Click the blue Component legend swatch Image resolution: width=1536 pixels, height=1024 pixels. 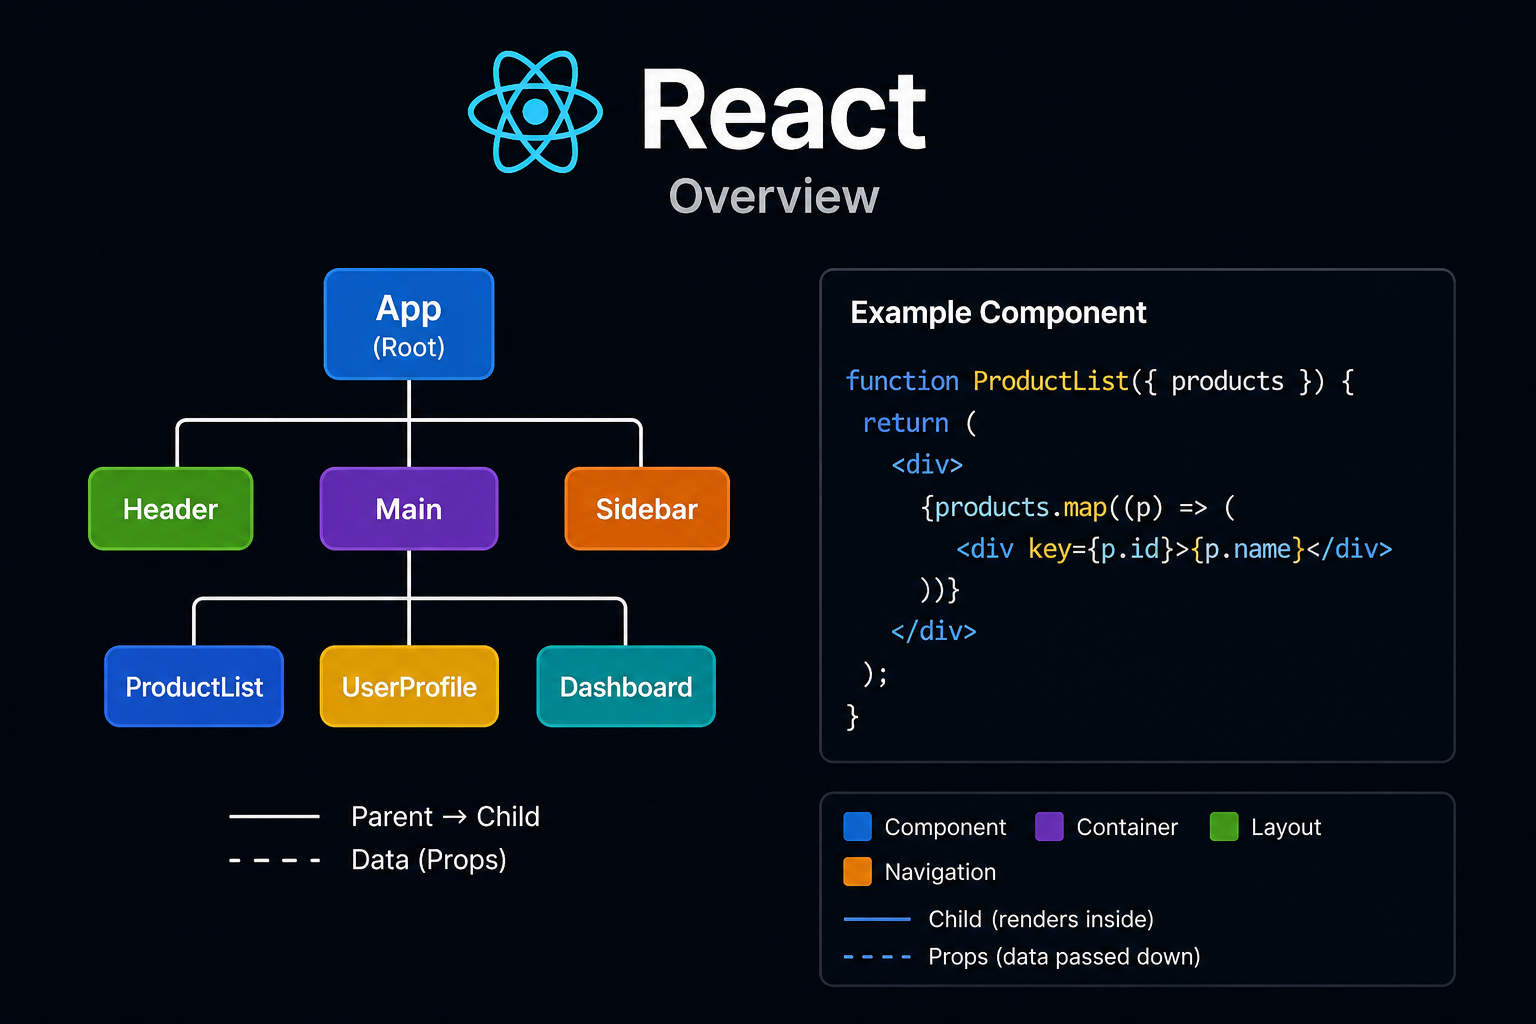point(858,827)
